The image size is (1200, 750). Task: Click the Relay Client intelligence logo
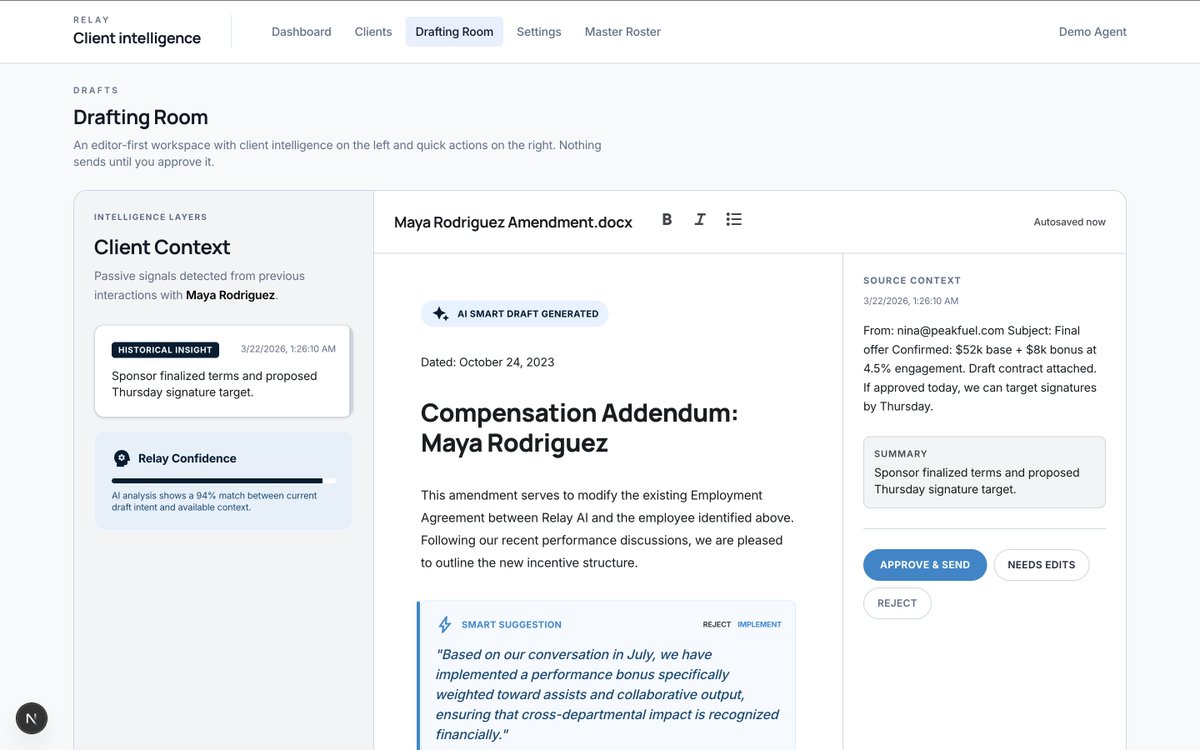tap(137, 32)
